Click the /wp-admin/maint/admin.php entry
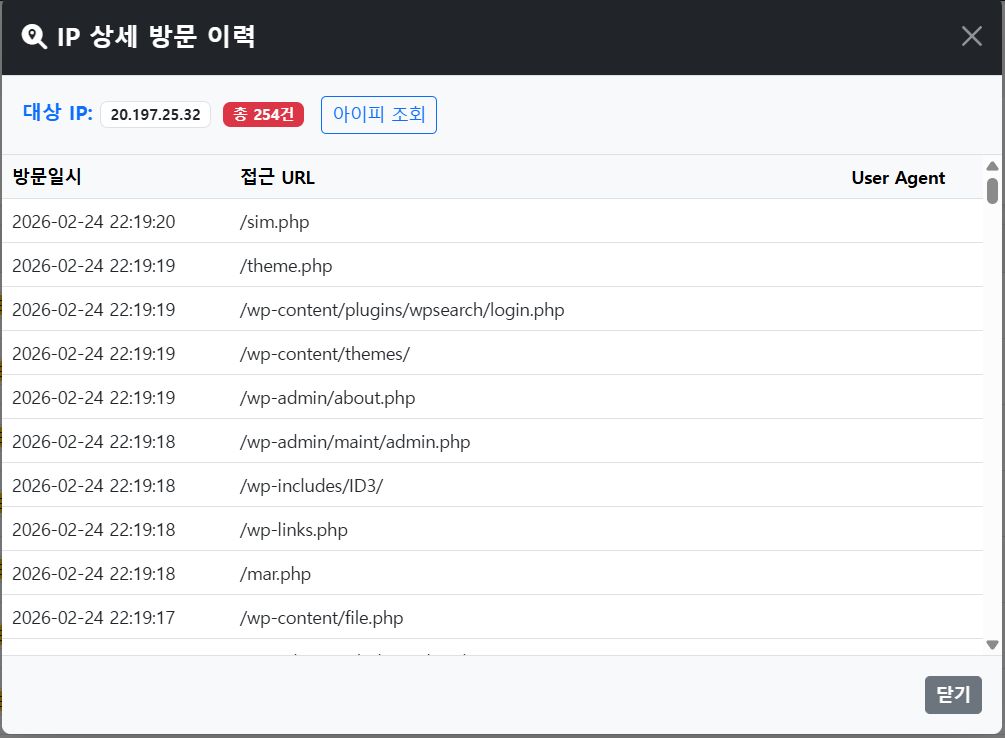The width and height of the screenshot is (1005, 738). (x=355, y=442)
